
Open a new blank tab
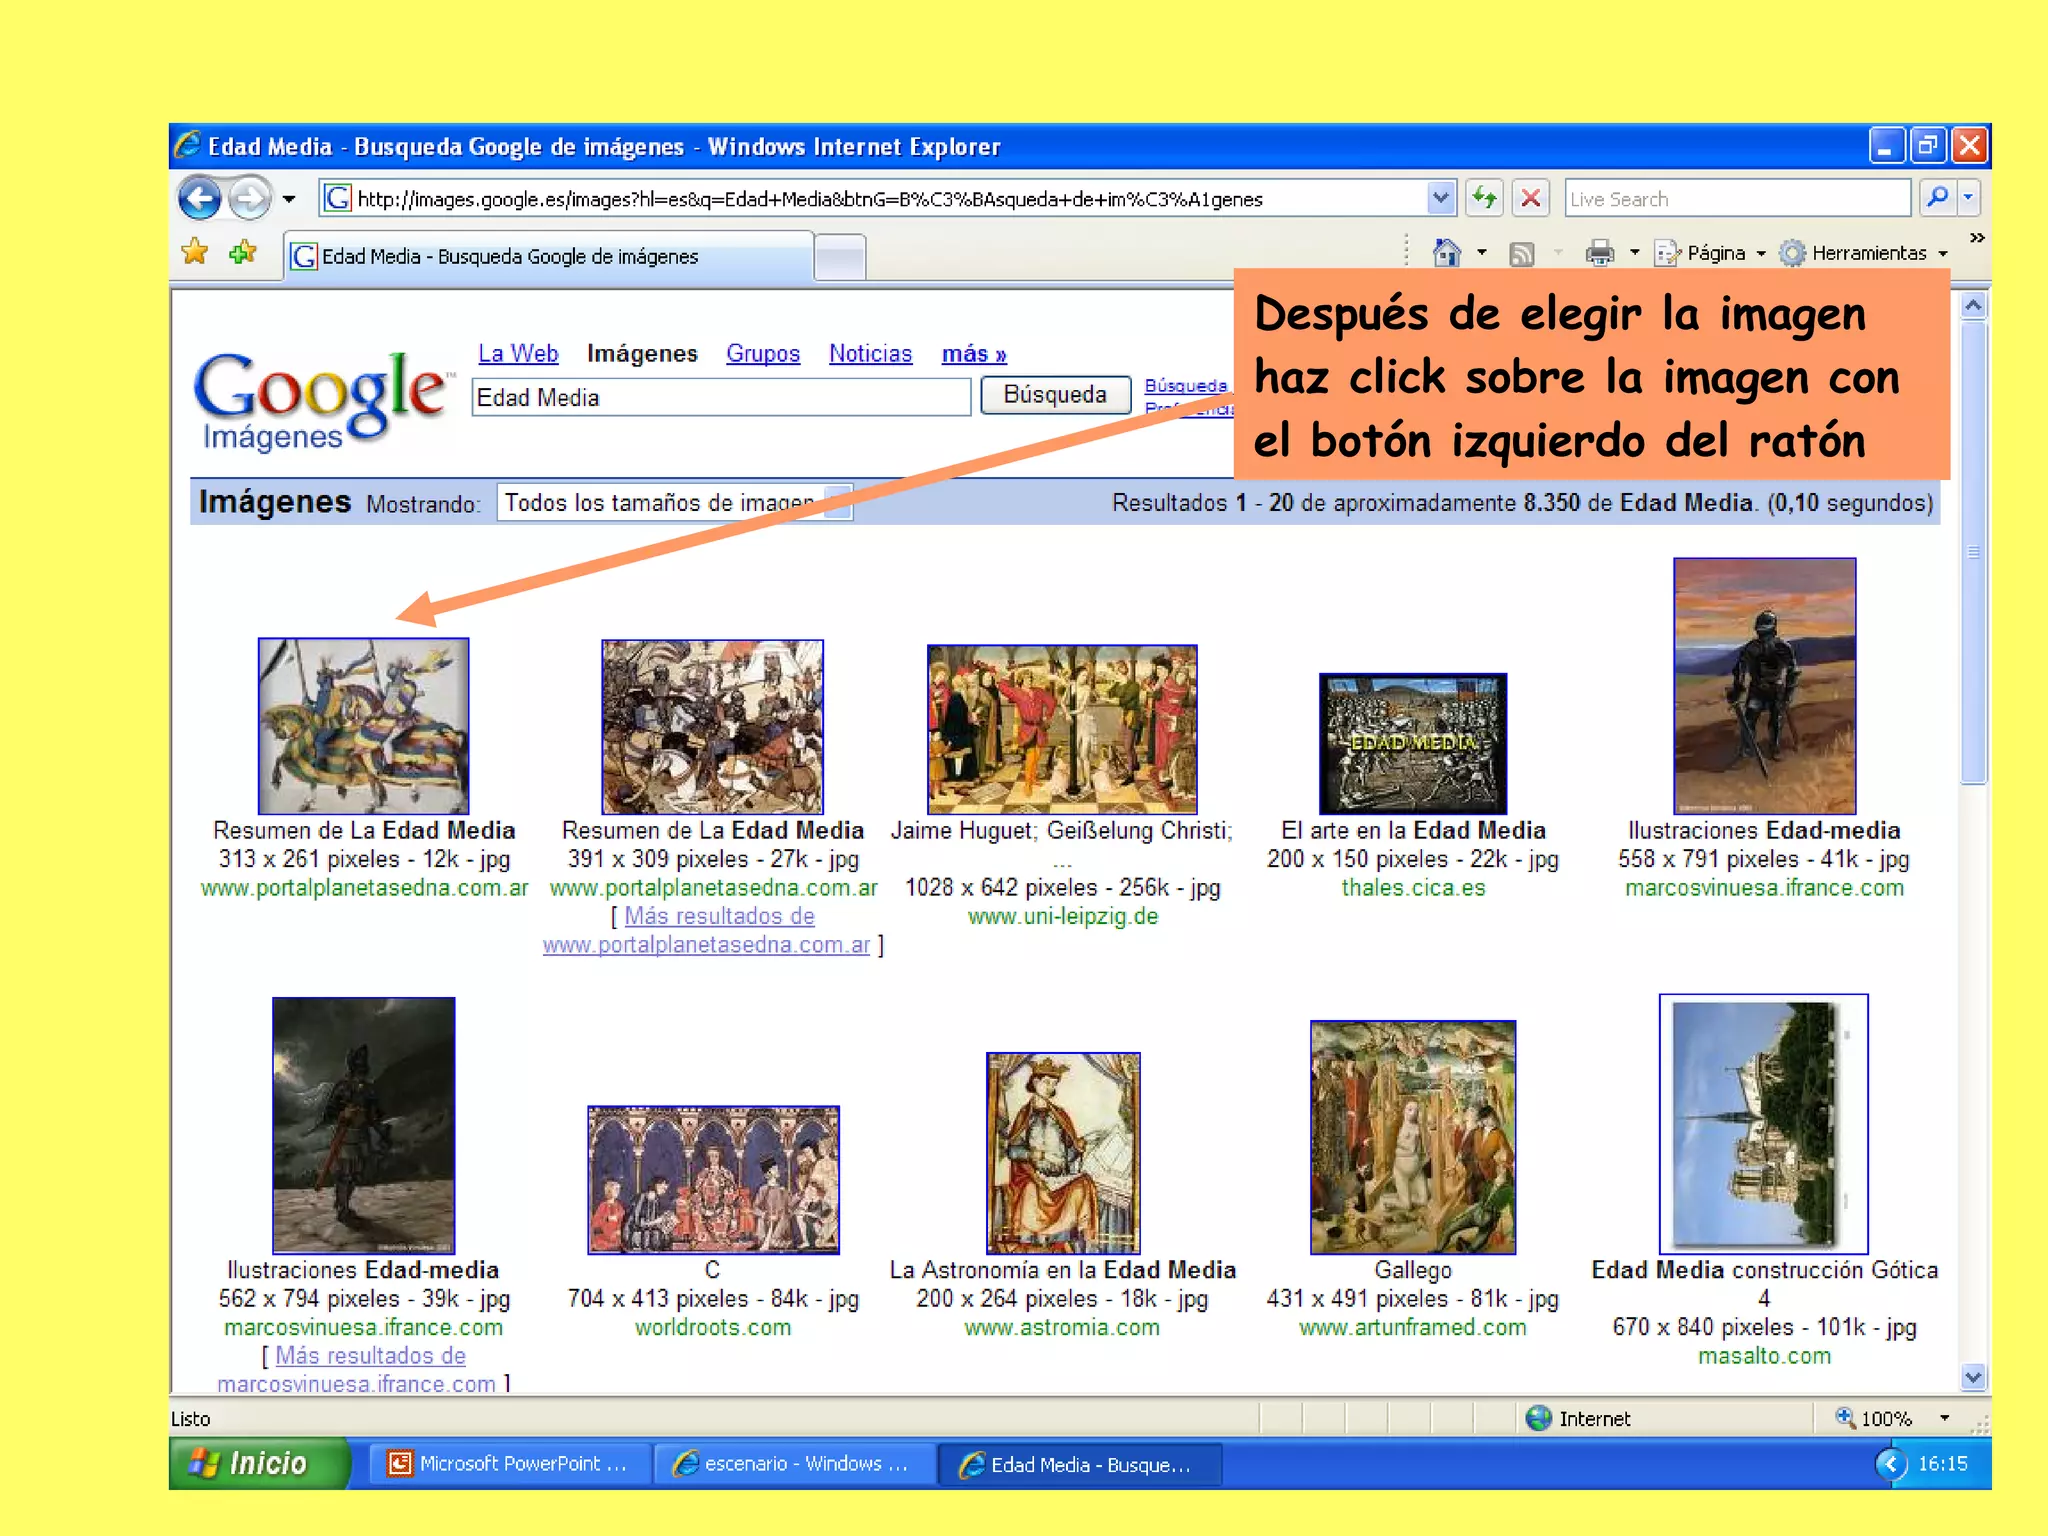click(x=840, y=258)
